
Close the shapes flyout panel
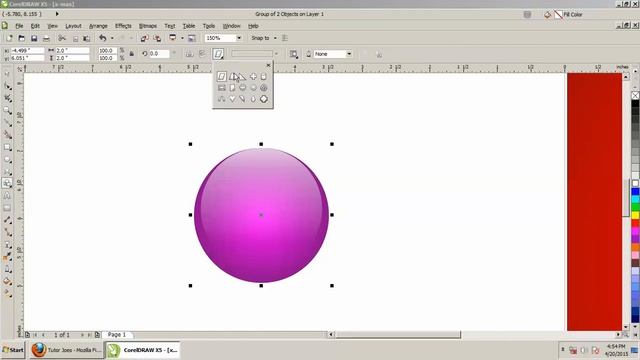click(x=268, y=65)
